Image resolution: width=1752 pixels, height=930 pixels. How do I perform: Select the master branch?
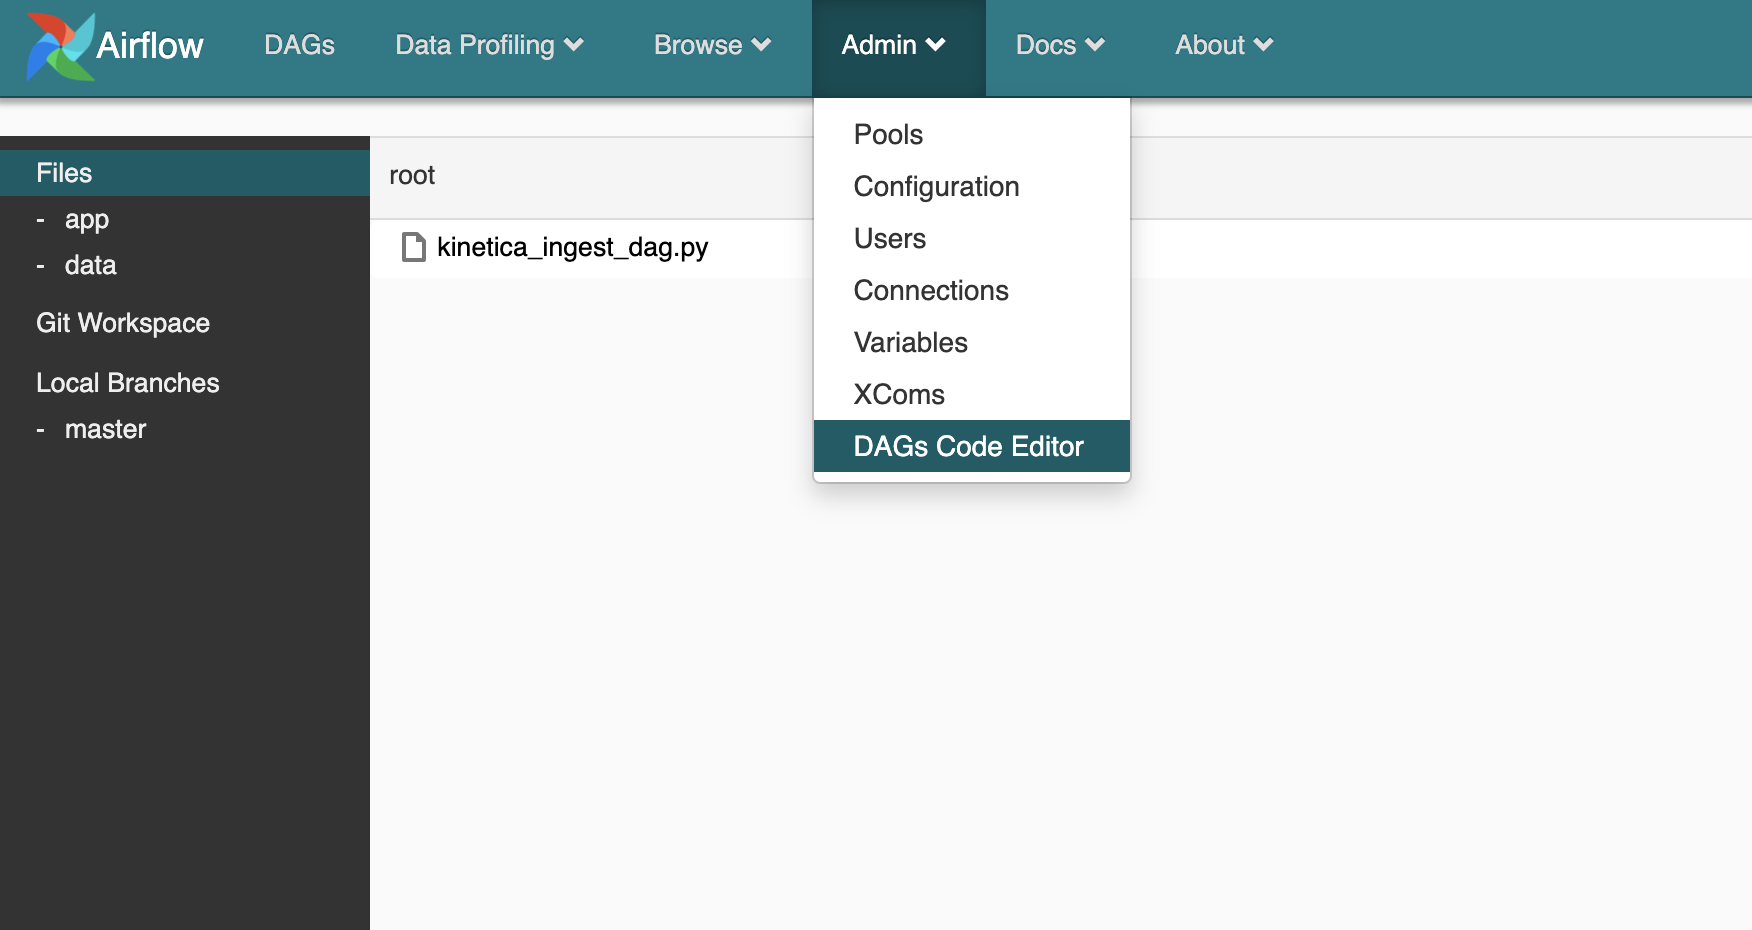(x=105, y=429)
